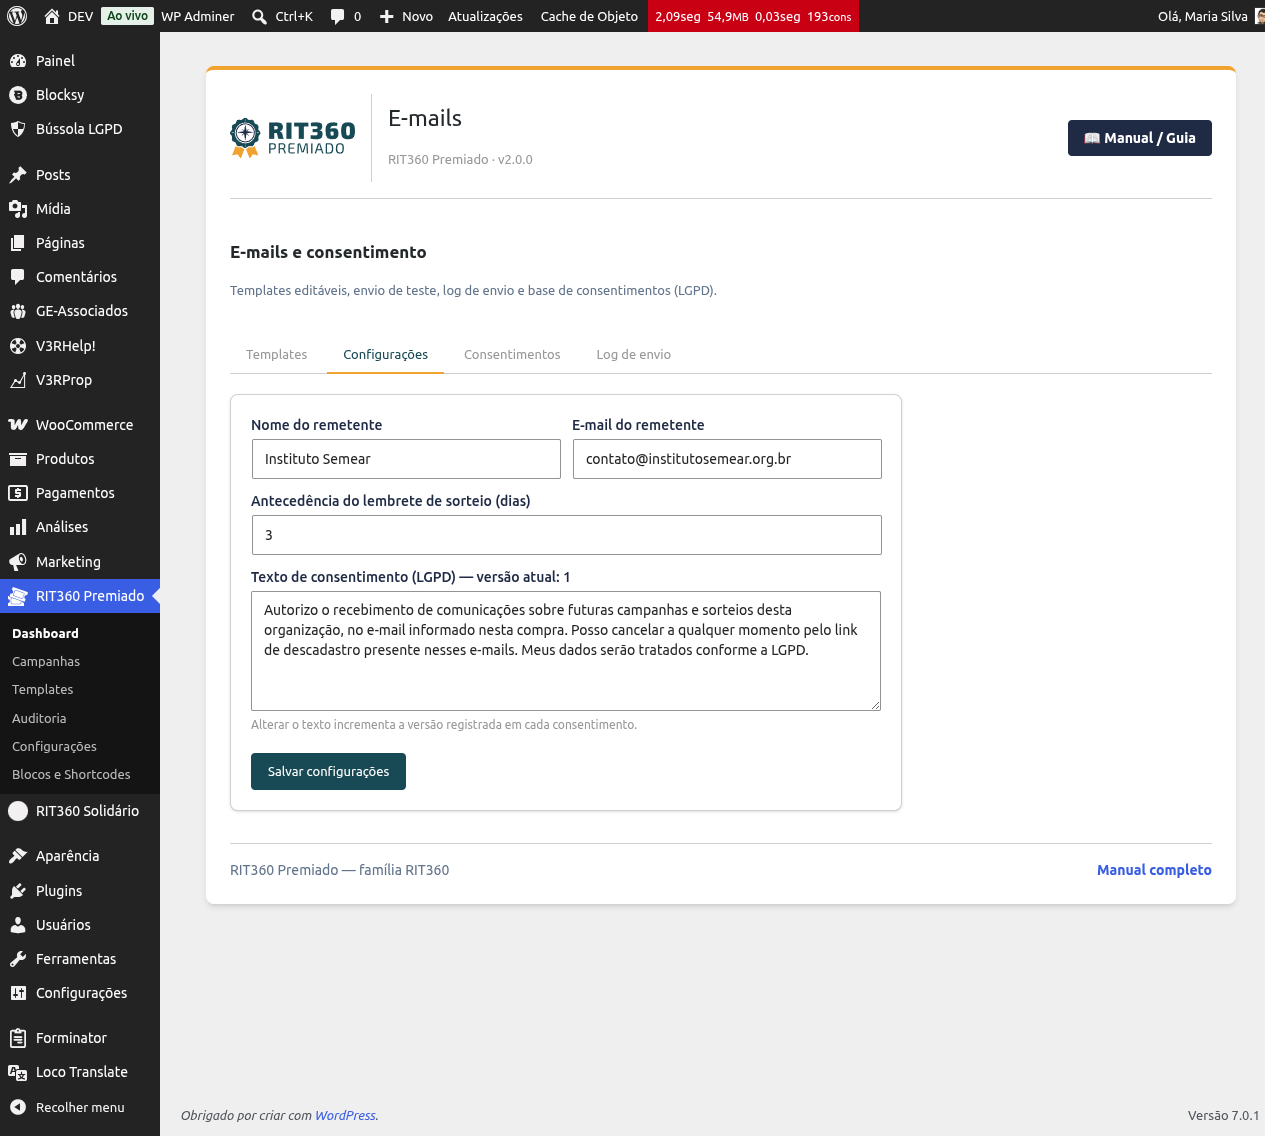This screenshot has height=1136, width=1265.
Task: Open the Marketing megaphone icon
Action: 18,562
